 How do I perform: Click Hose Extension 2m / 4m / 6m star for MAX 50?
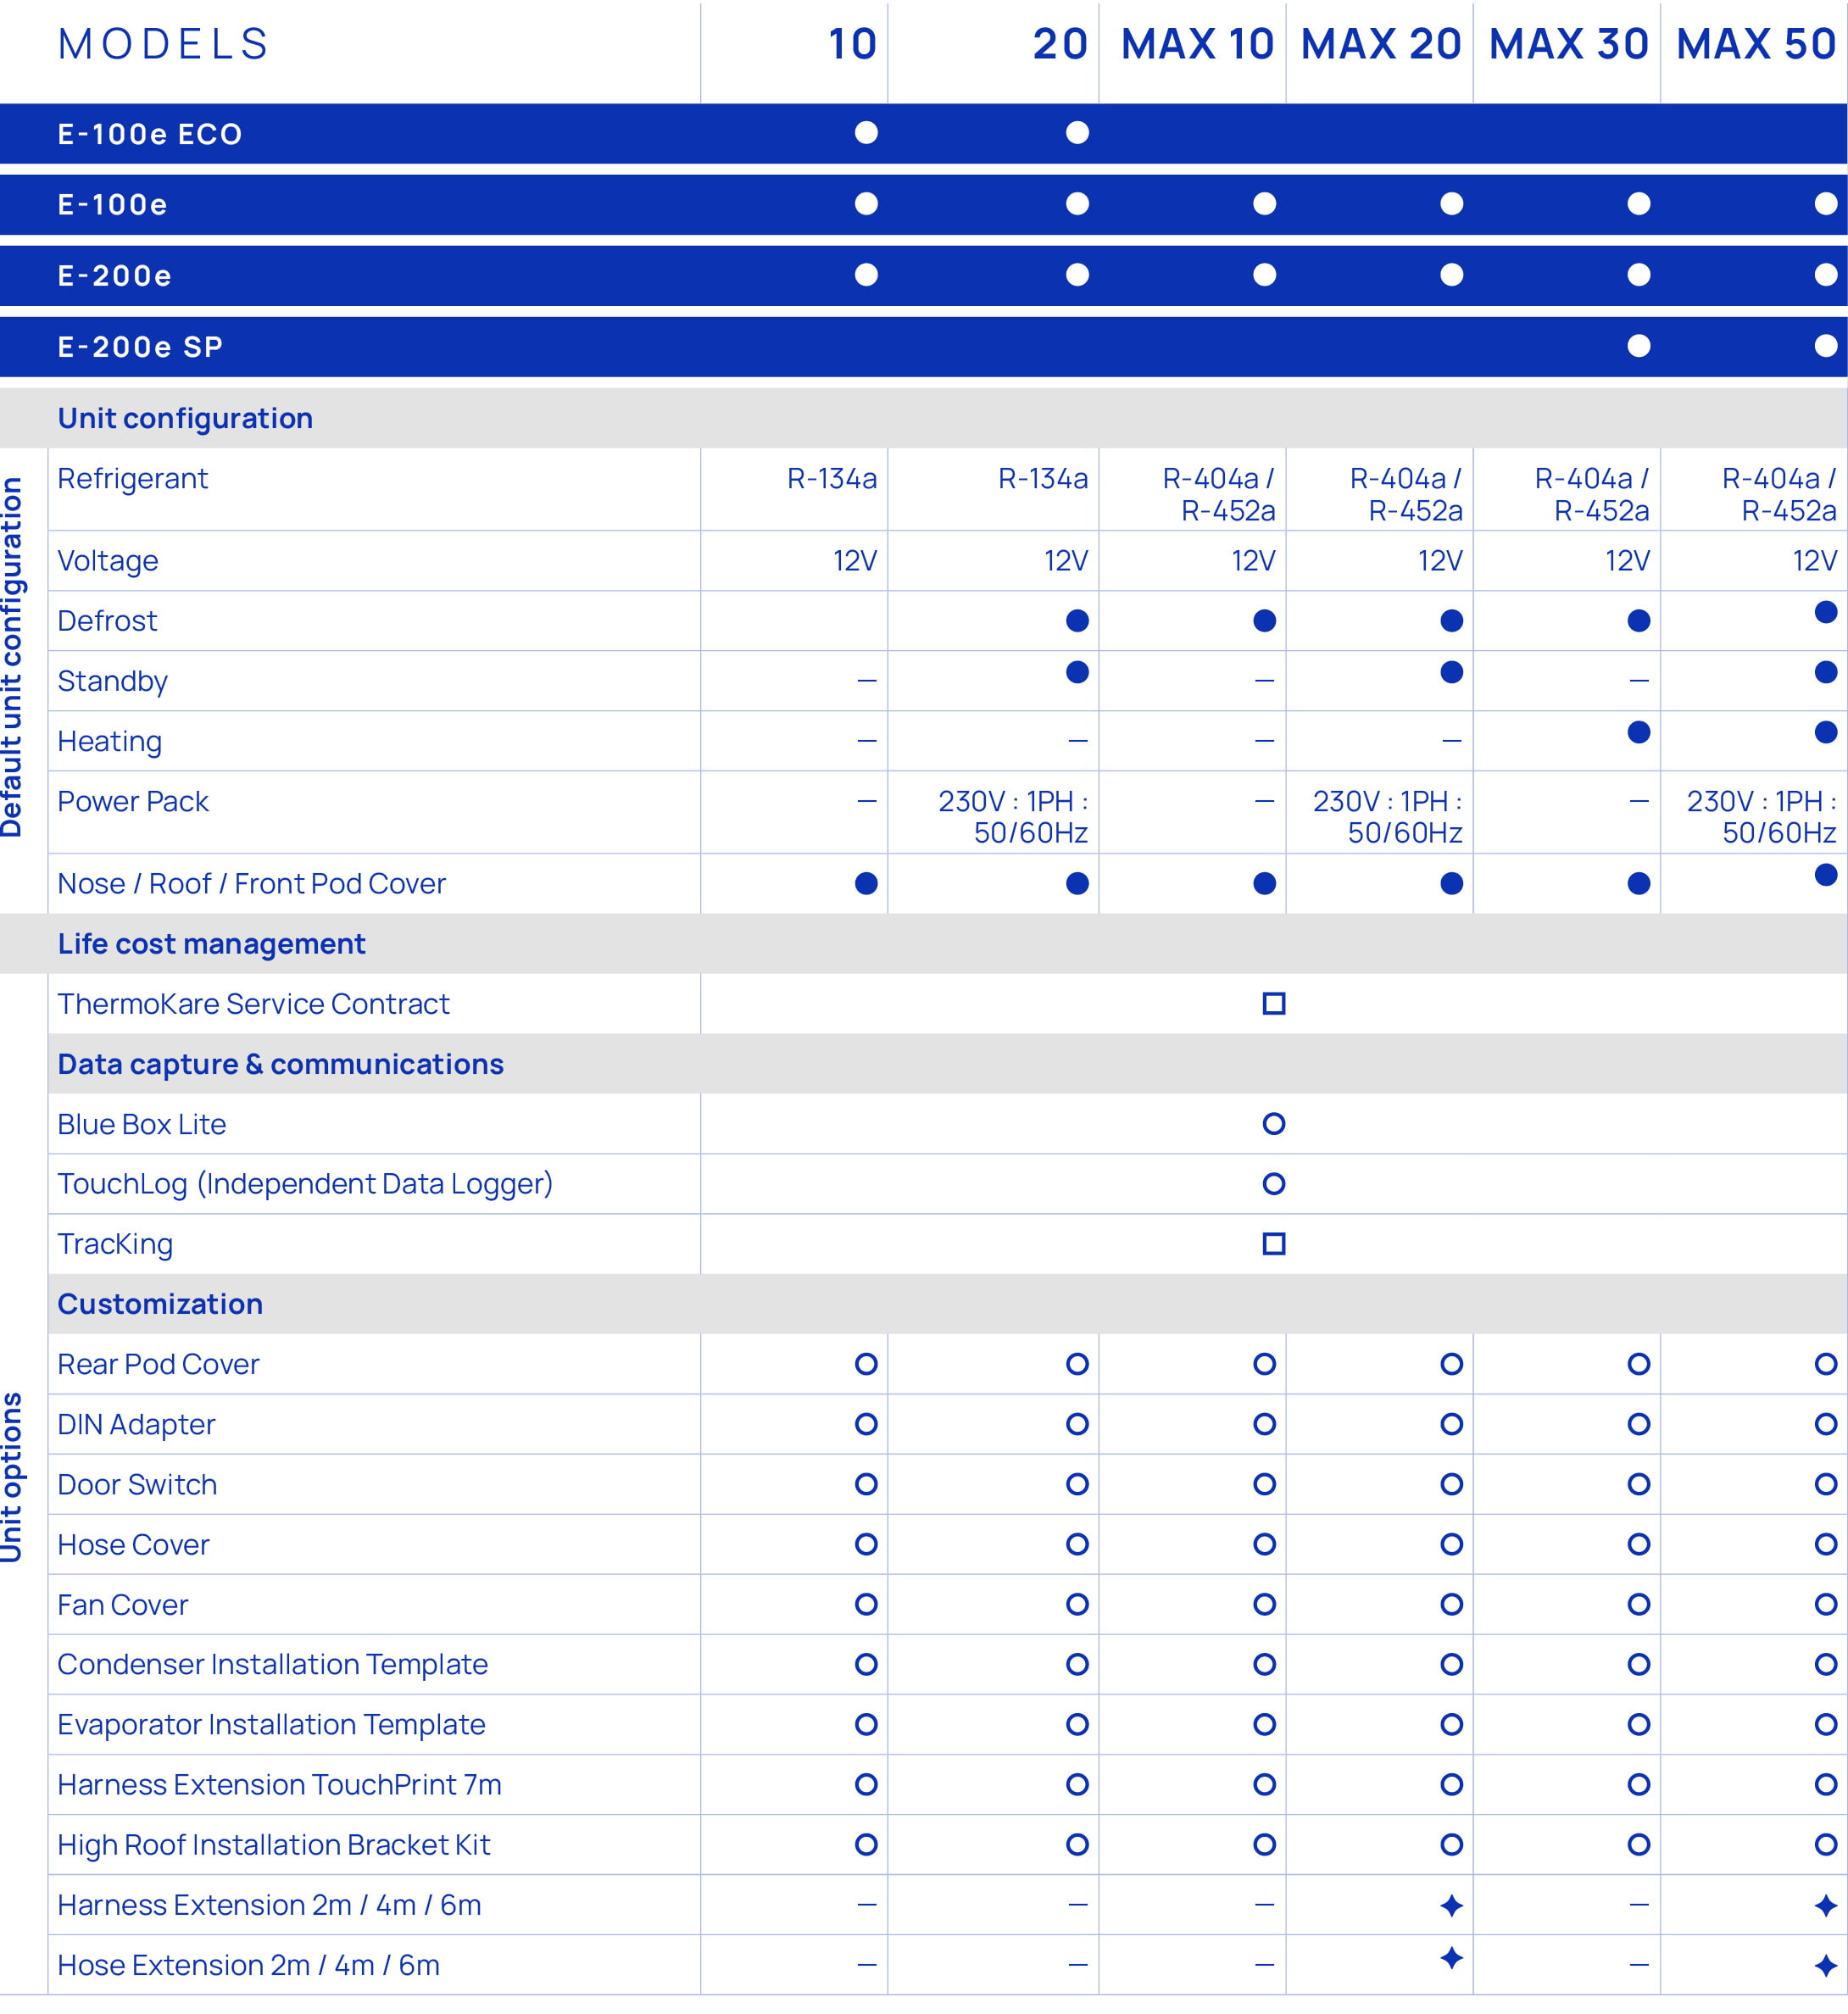point(1825,1966)
